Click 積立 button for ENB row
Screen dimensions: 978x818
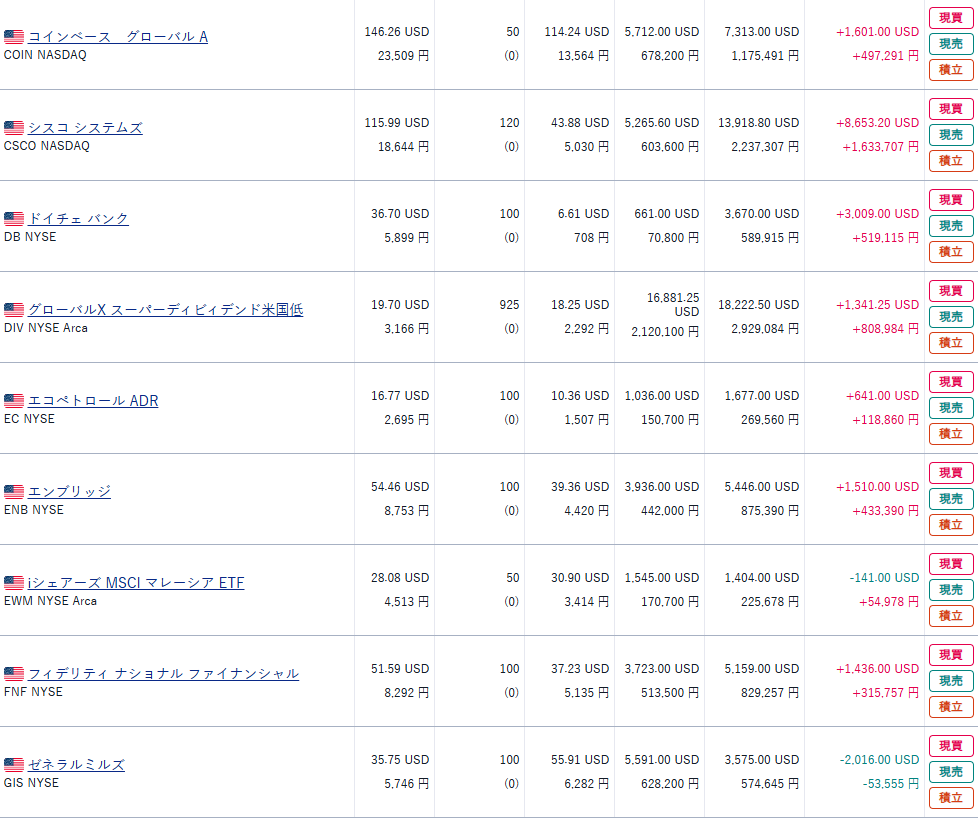(951, 525)
